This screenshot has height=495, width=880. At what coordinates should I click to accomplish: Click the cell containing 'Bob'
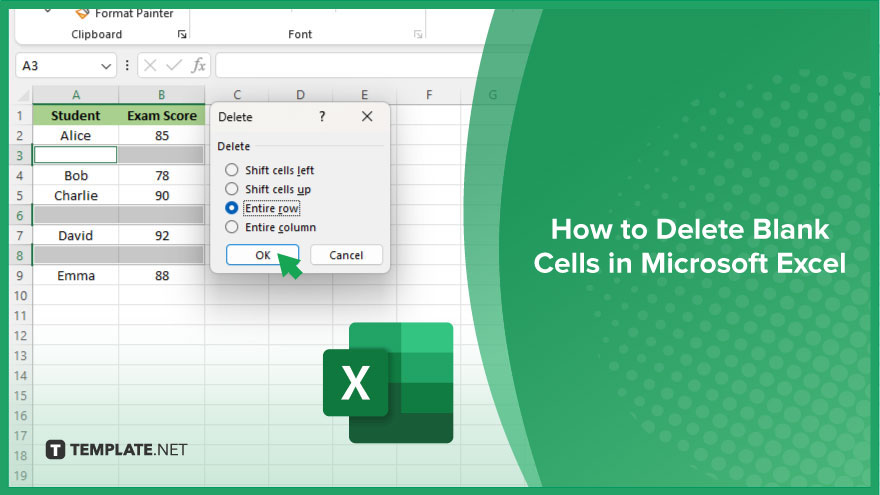point(76,176)
